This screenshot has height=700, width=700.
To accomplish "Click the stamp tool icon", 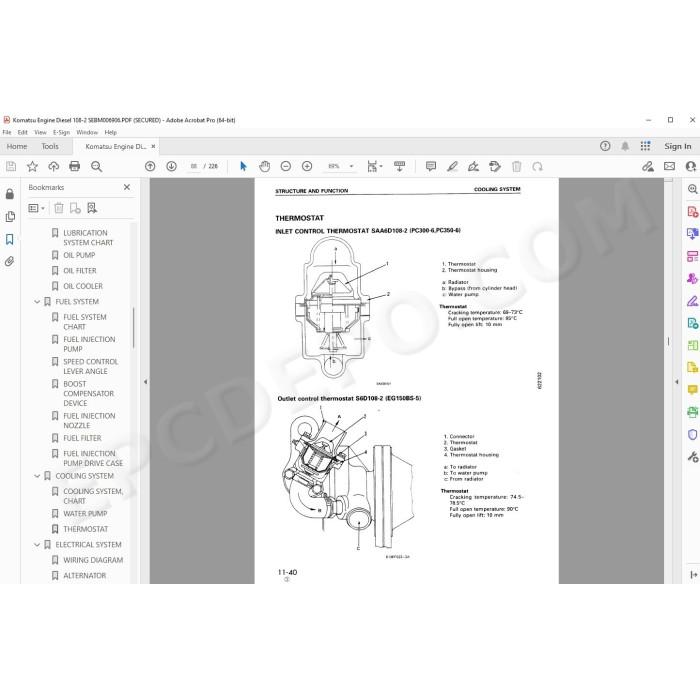I will [x=495, y=167].
